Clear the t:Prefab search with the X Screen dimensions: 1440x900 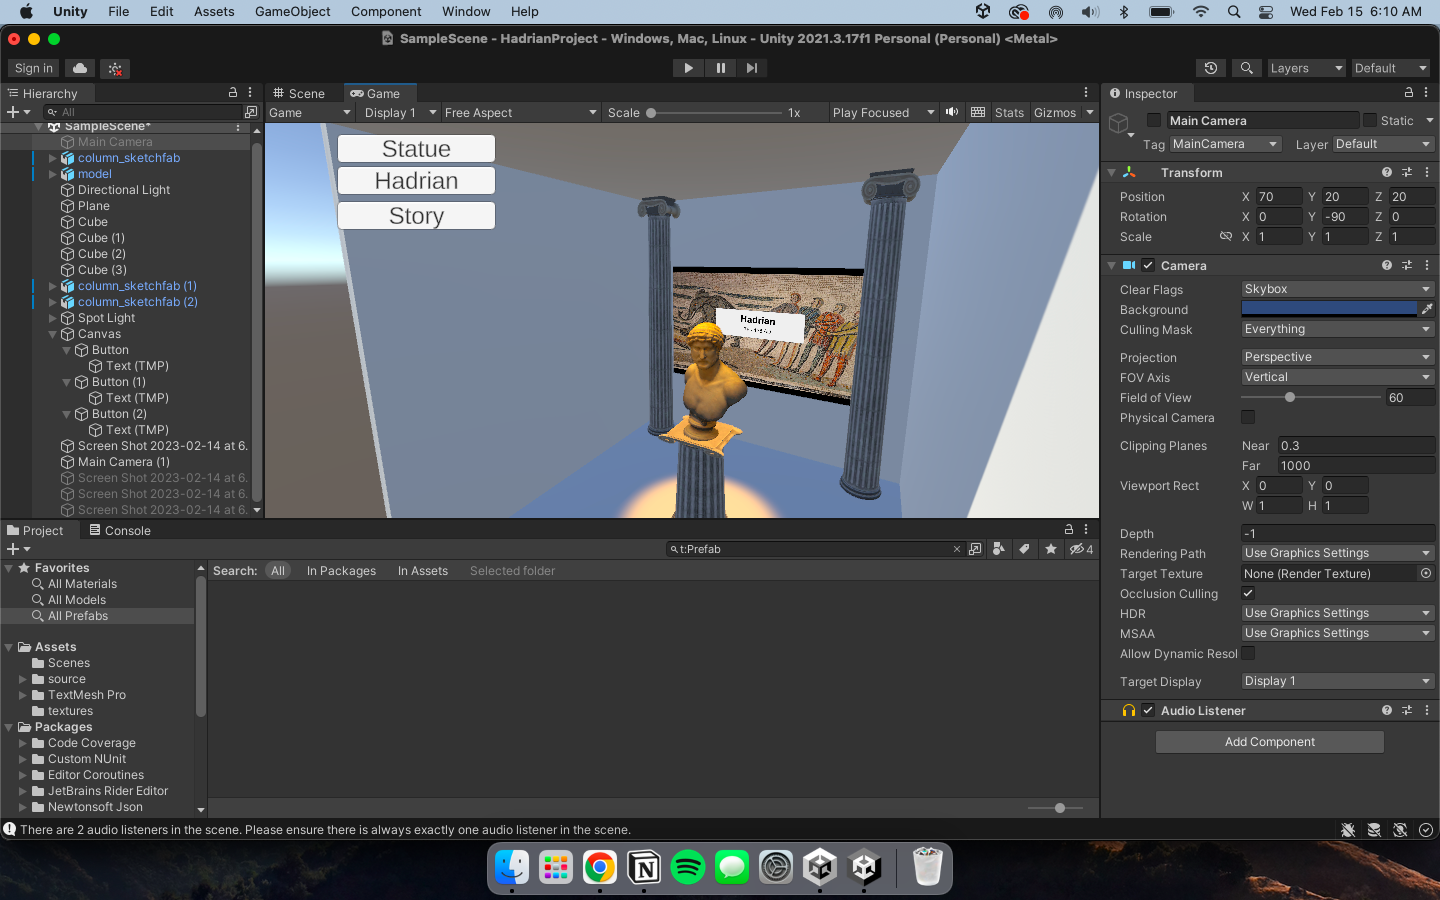pos(957,549)
